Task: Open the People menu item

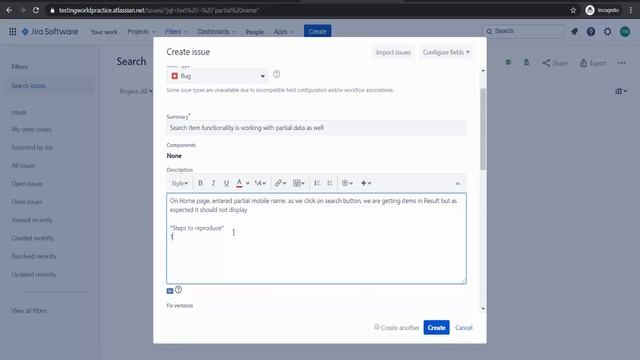Action: pos(254,31)
